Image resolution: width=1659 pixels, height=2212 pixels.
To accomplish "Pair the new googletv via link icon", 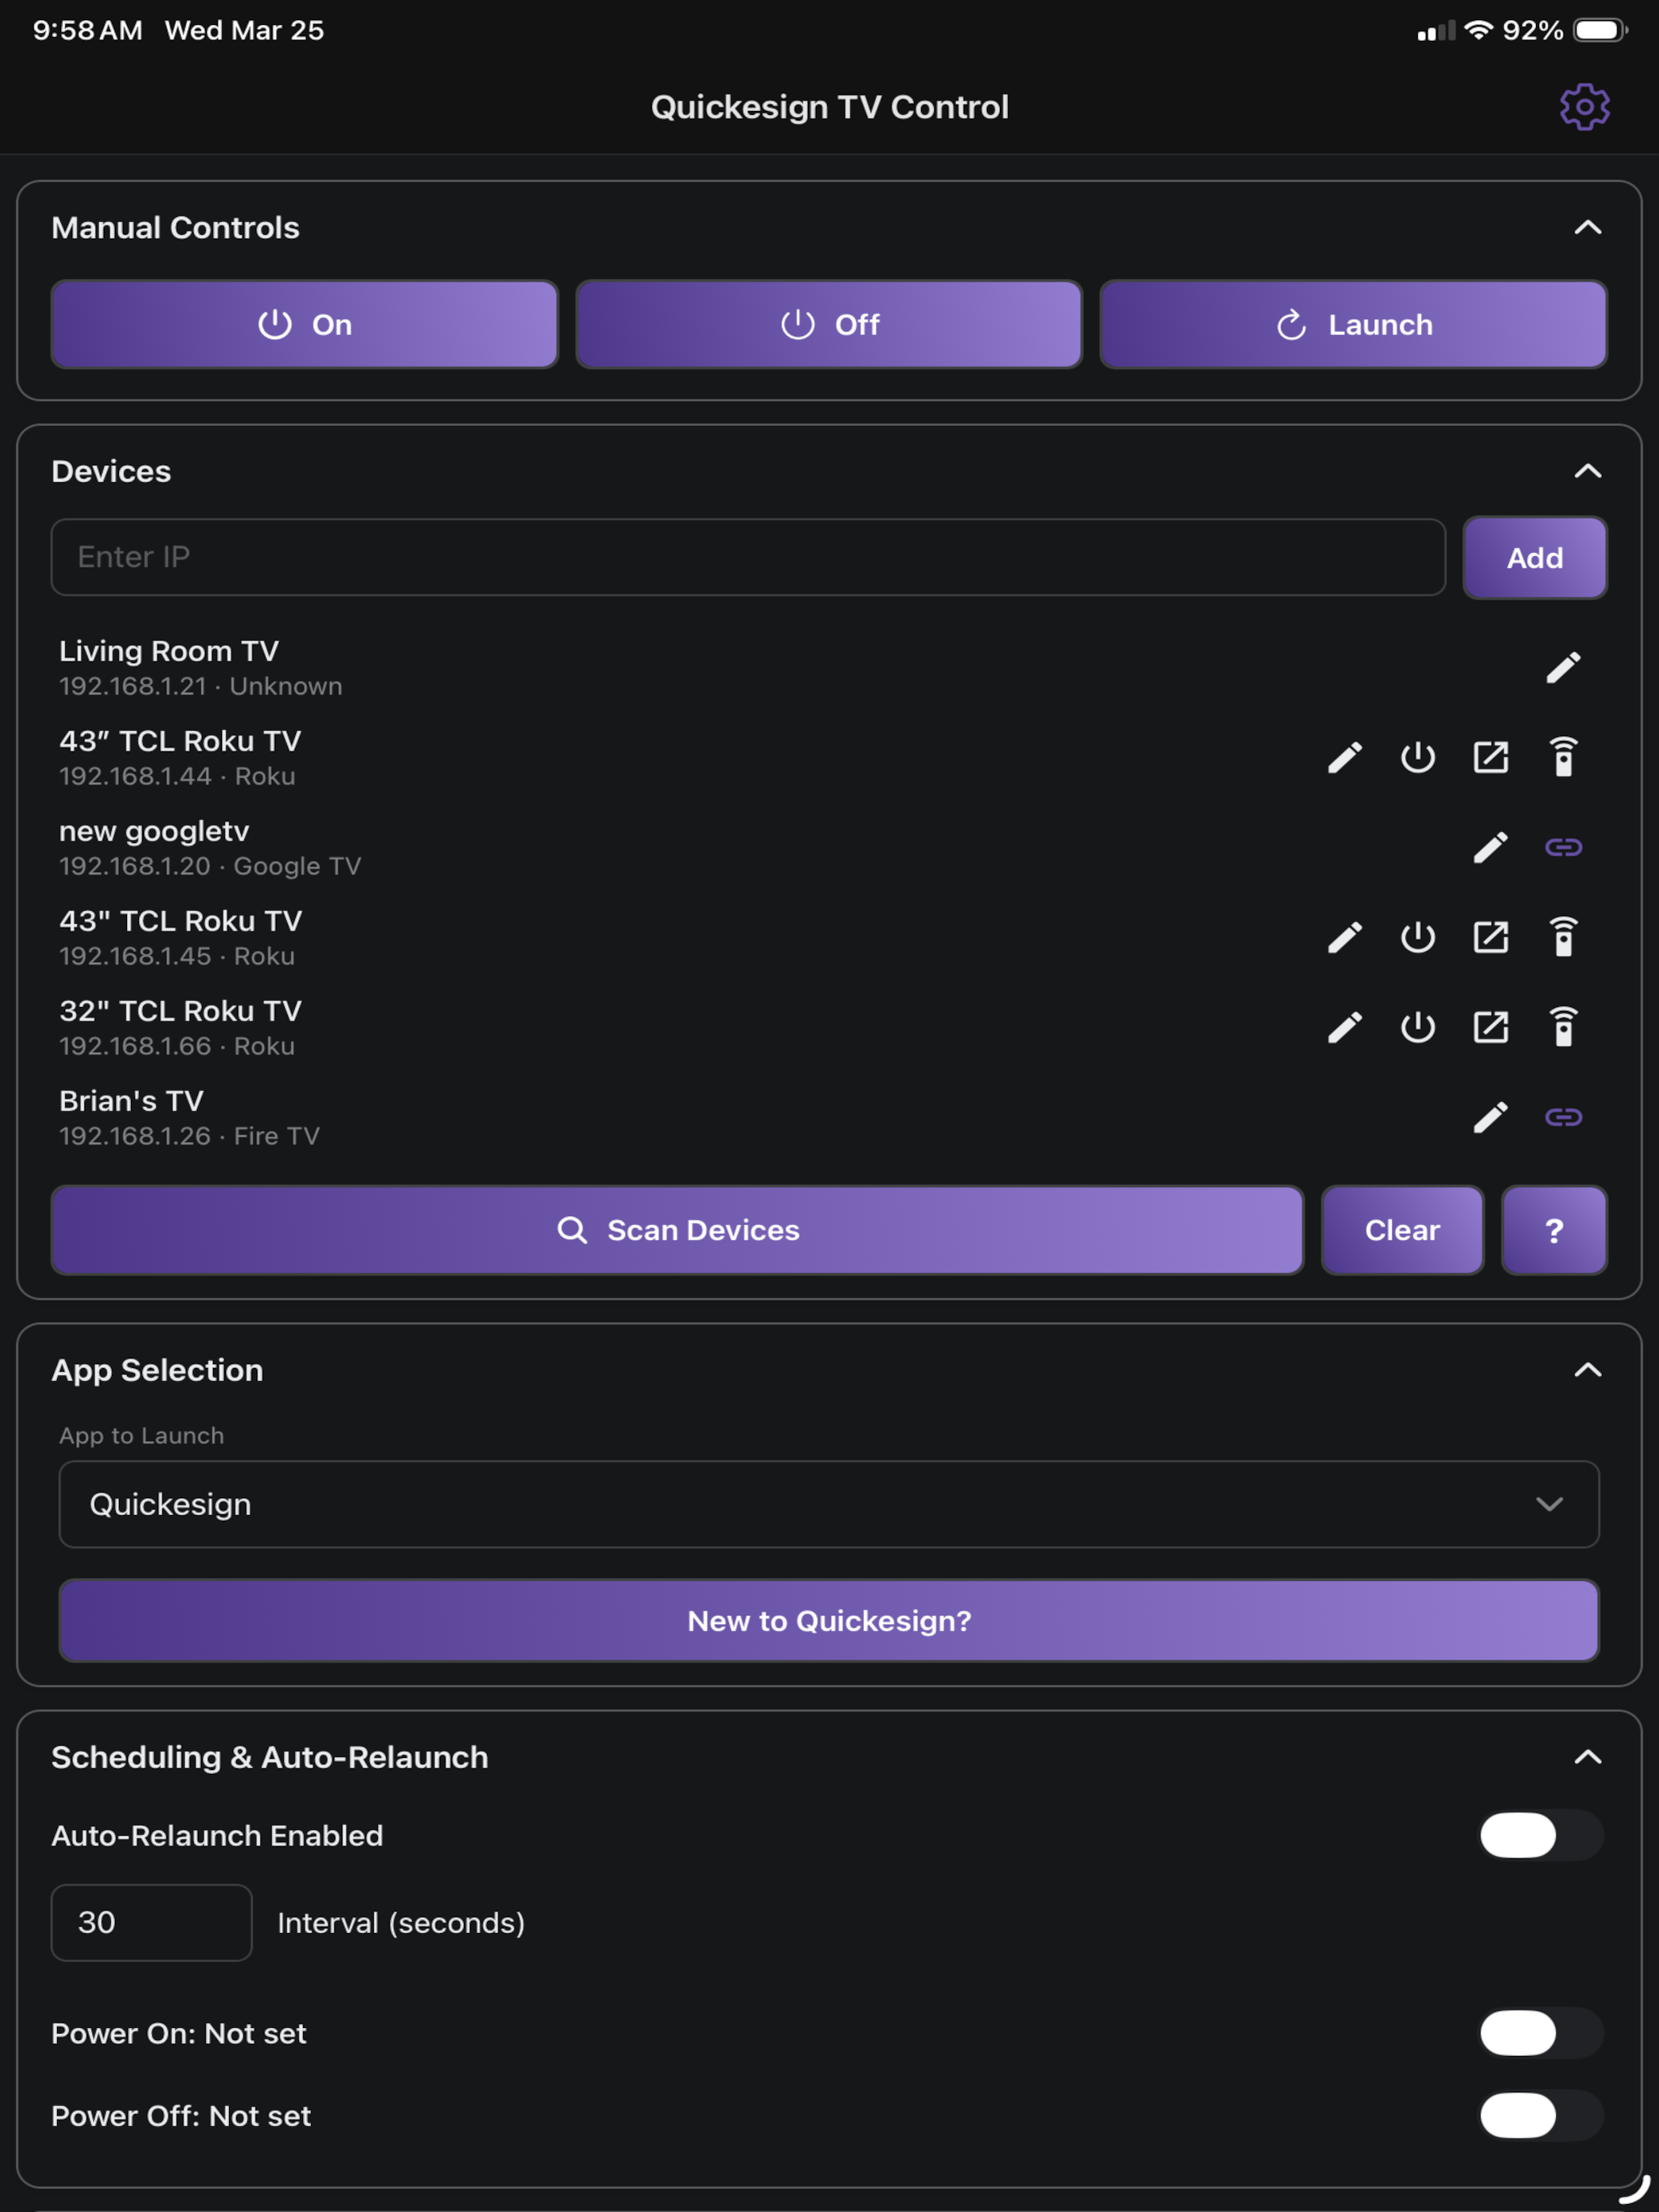I will point(1563,848).
